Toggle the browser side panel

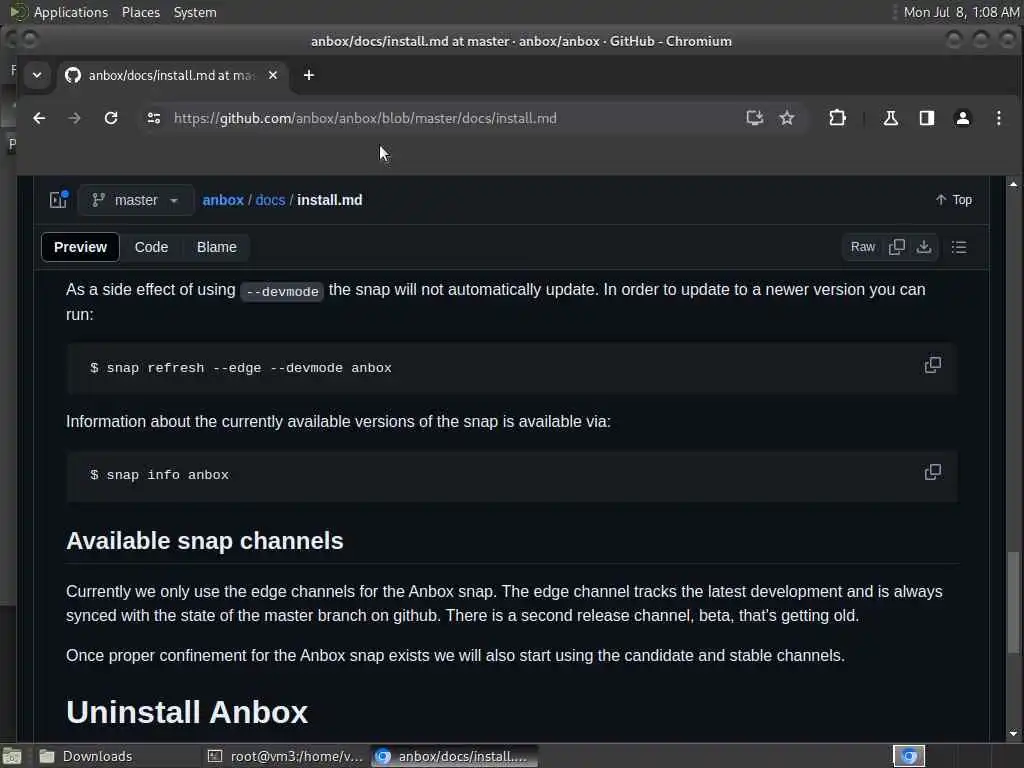click(x=926, y=118)
